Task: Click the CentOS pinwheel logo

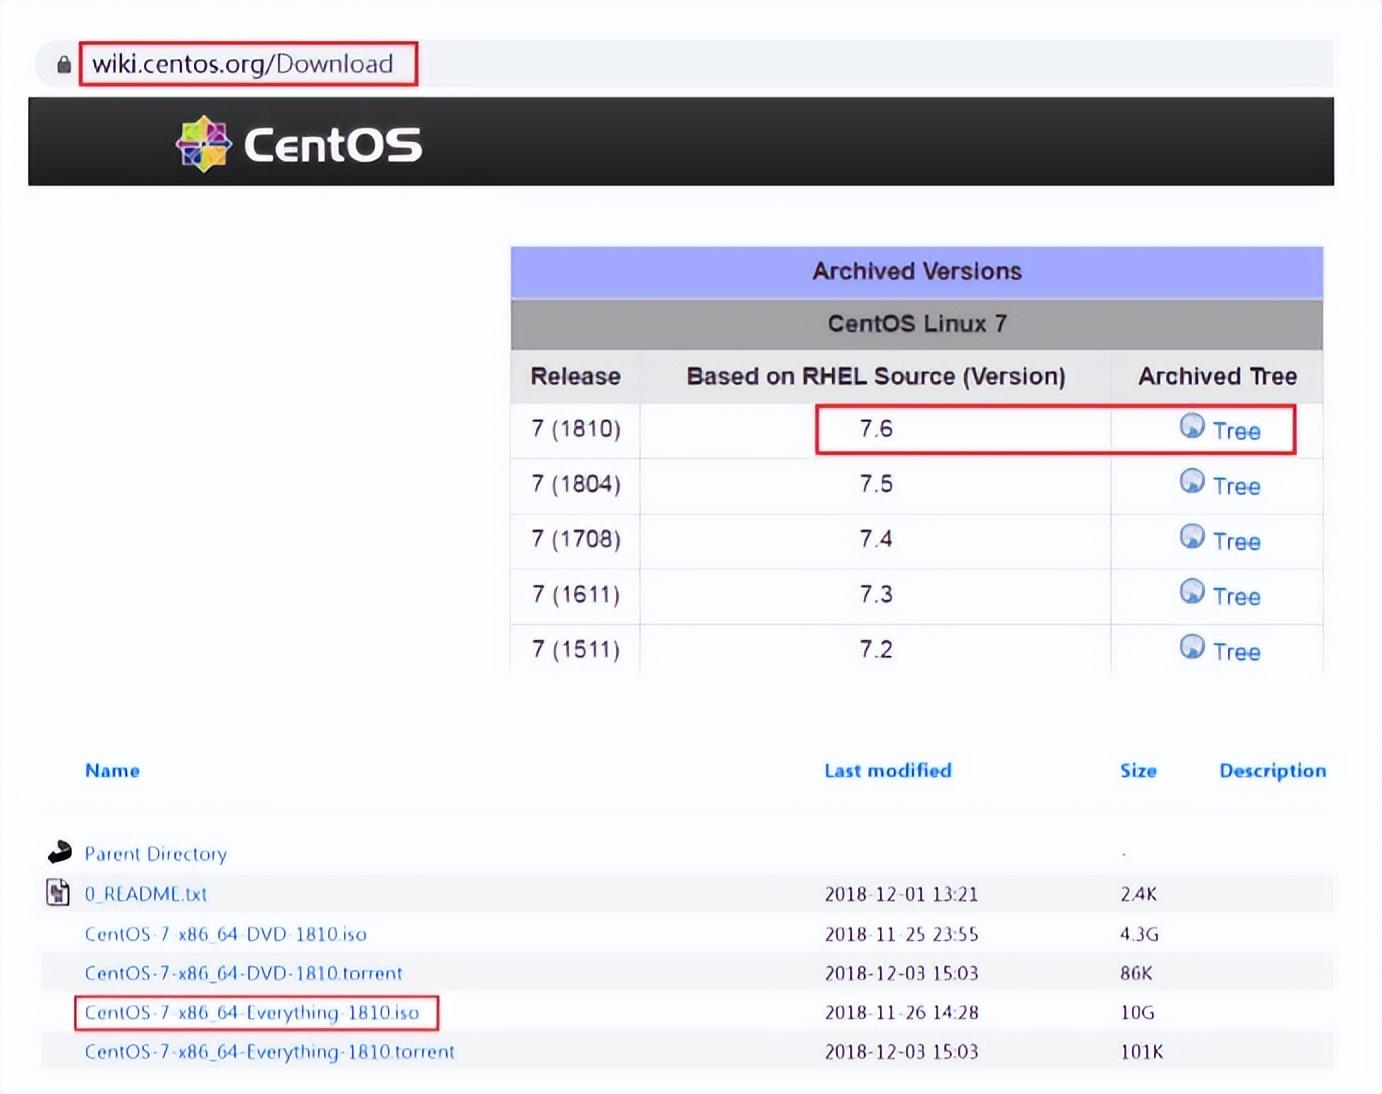Action: (x=203, y=144)
